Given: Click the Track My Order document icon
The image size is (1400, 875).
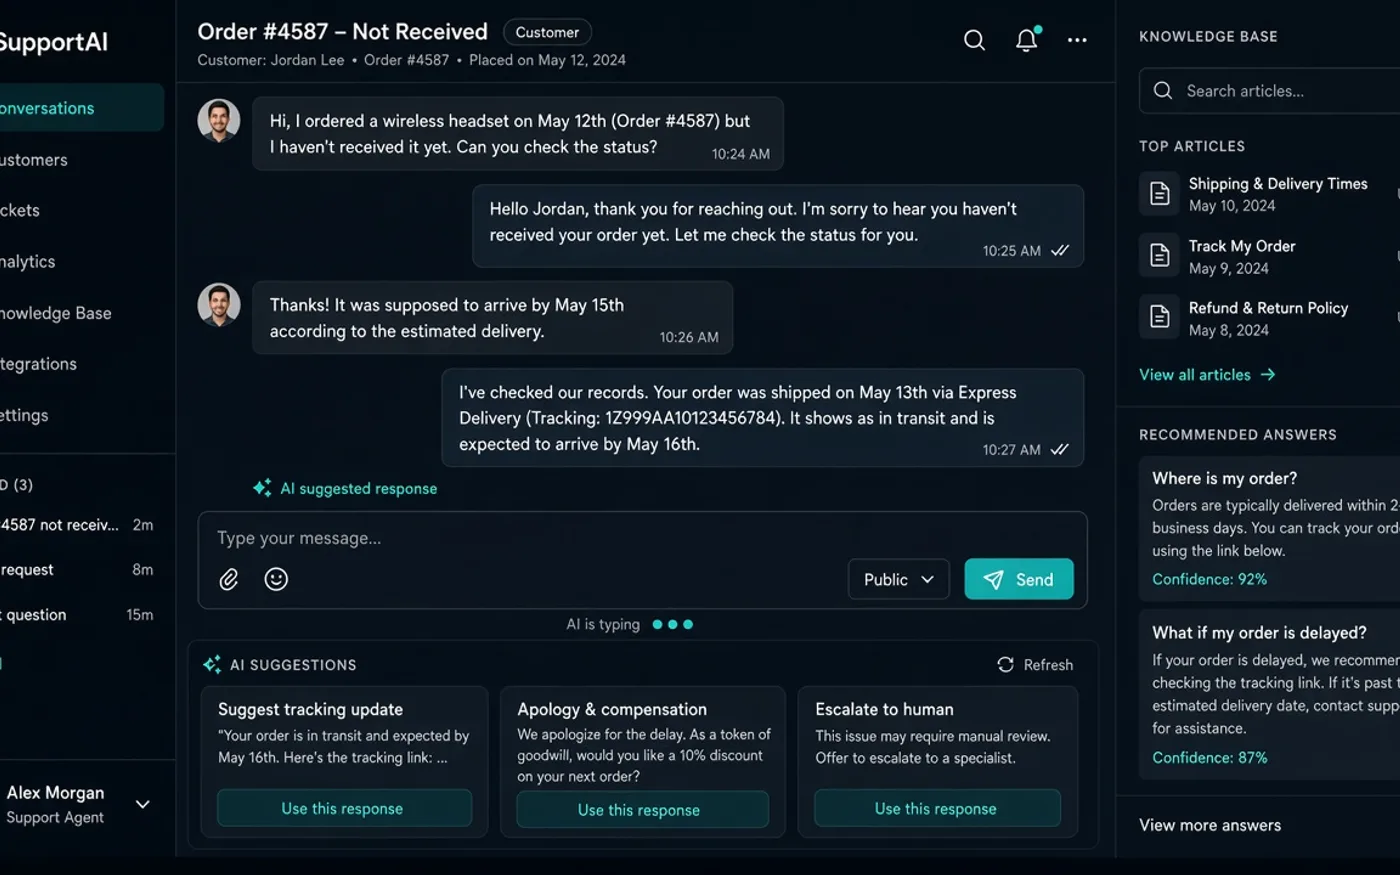Looking at the screenshot, I should (1160, 256).
